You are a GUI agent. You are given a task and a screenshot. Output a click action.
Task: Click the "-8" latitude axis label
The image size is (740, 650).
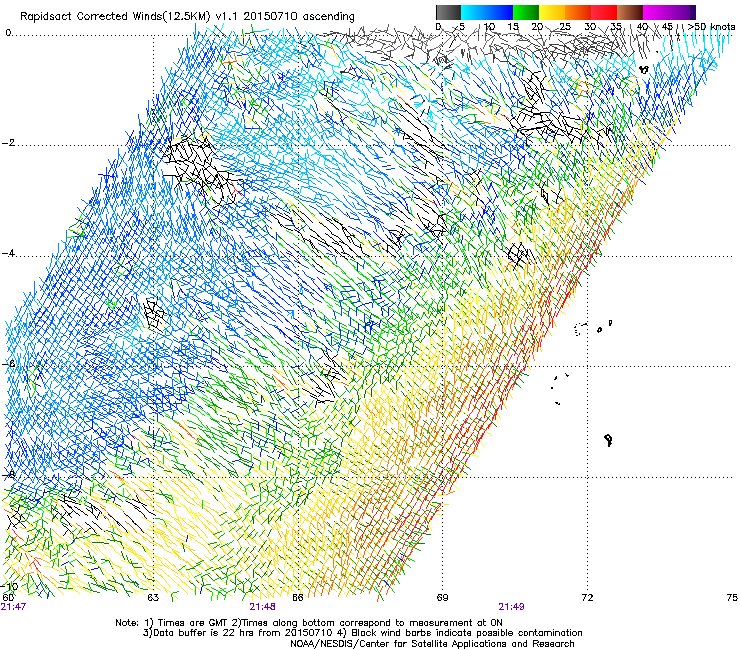pos(8,475)
